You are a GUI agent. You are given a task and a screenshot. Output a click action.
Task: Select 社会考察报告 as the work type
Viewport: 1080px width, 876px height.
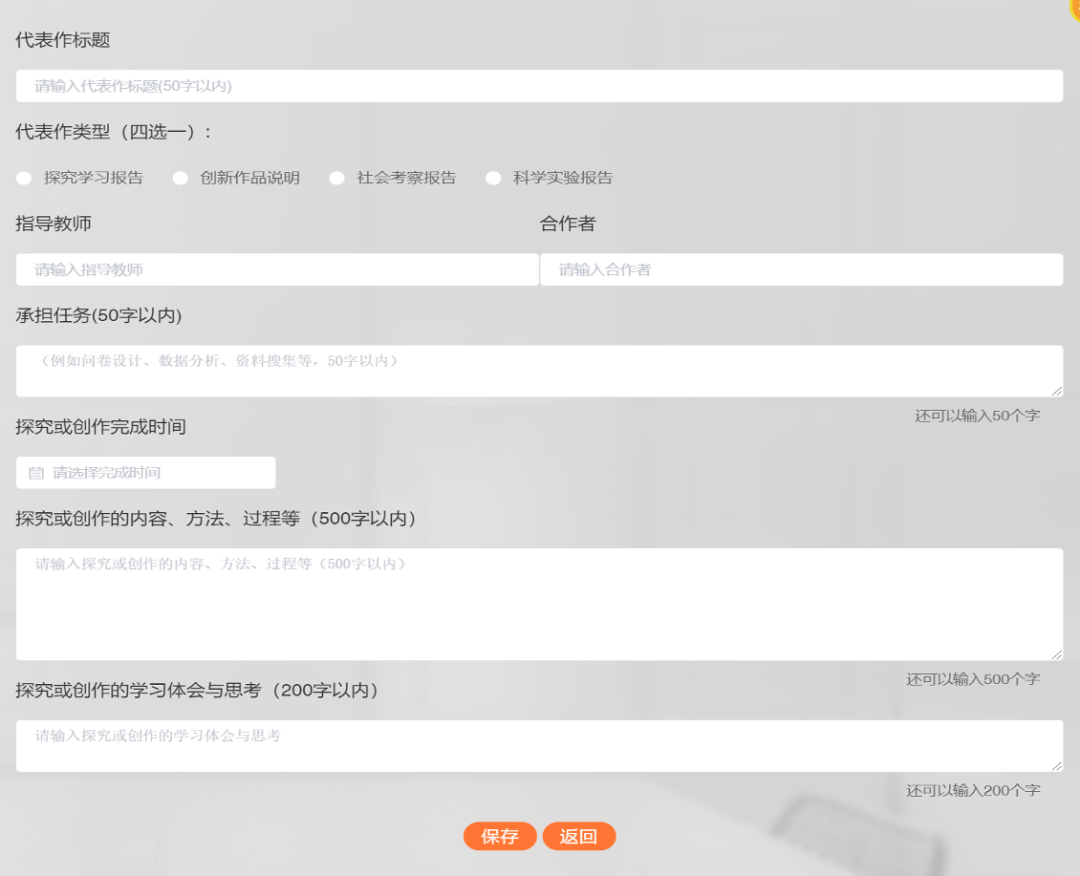pos(337,178)
